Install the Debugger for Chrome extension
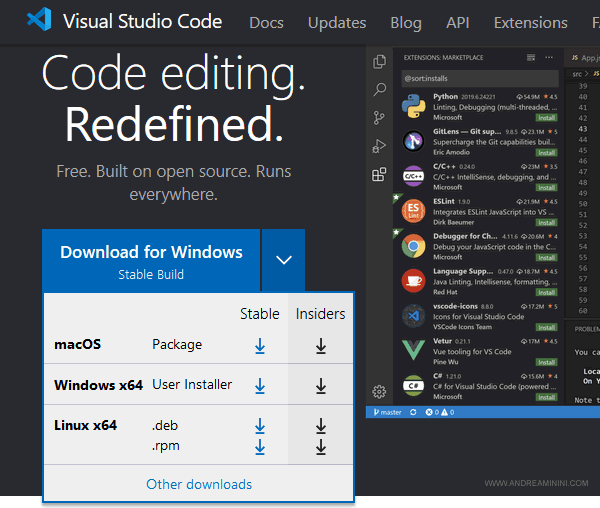 pyautogui.click(x=546, y=257)
